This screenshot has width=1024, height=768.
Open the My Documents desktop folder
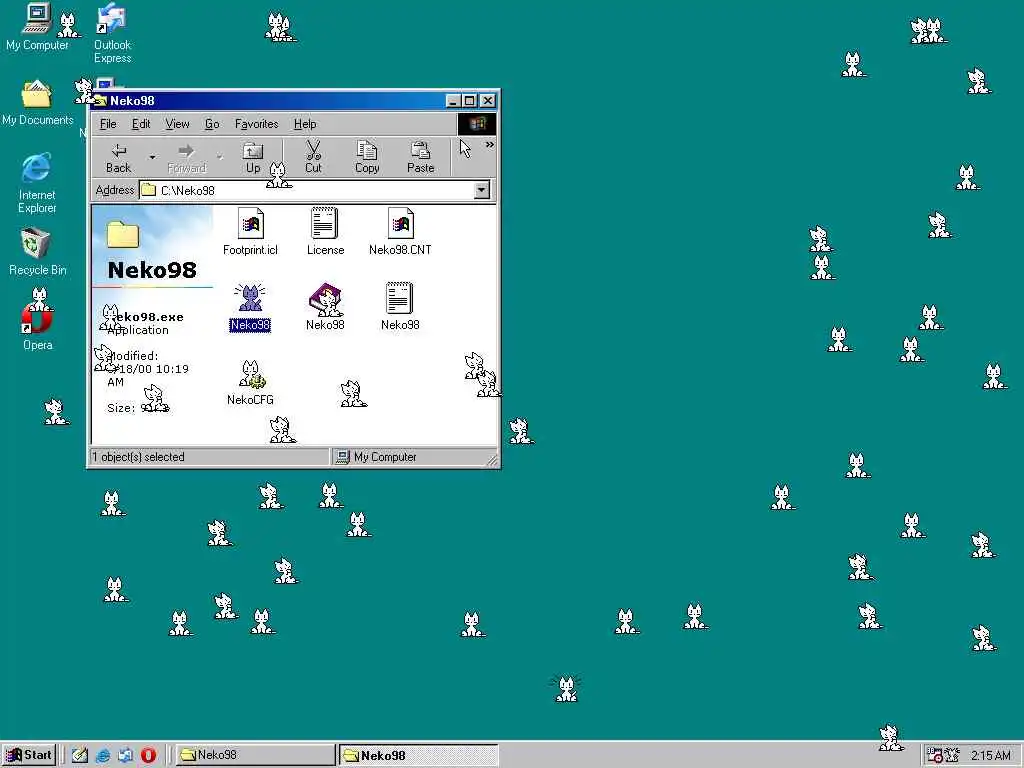tap(37, 103)
